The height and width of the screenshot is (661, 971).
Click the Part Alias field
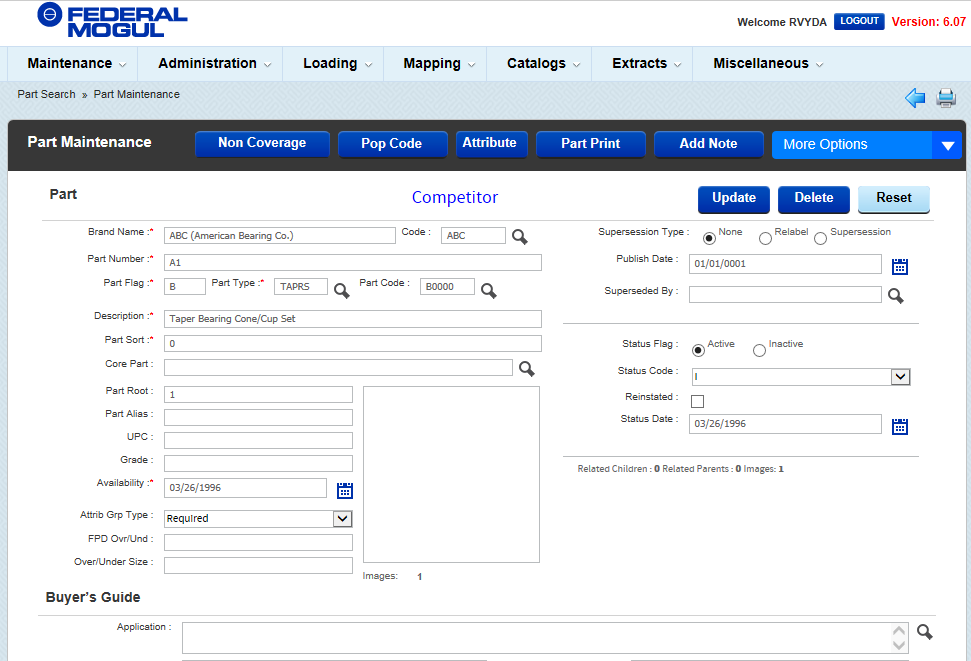click(258, 418)
